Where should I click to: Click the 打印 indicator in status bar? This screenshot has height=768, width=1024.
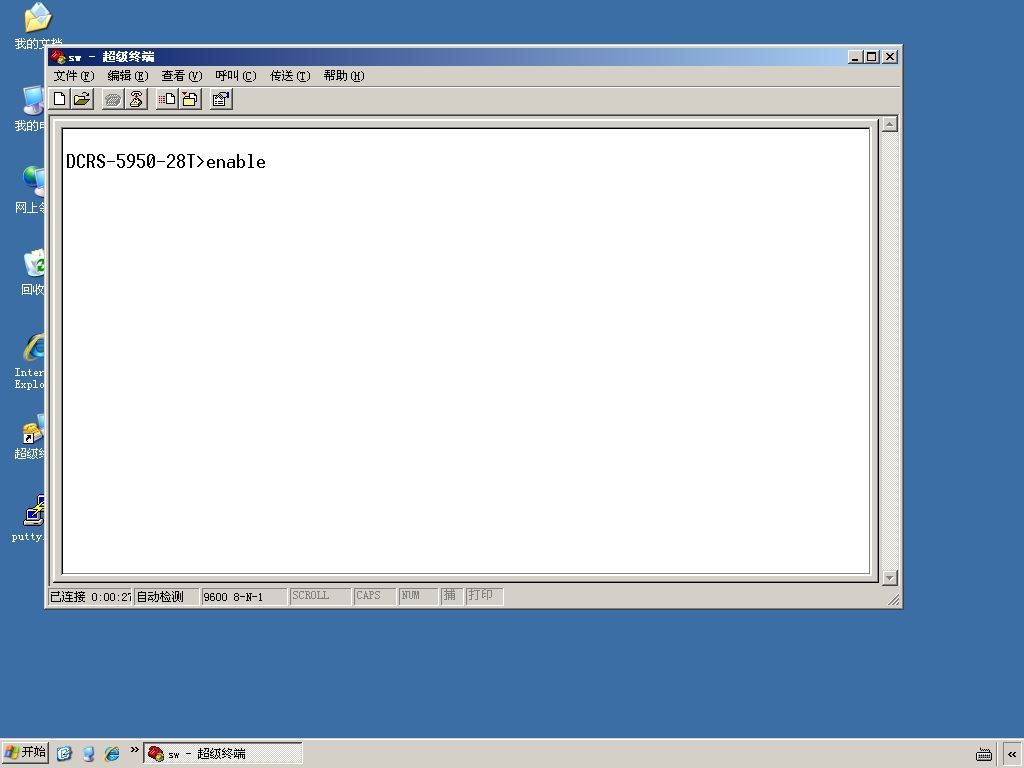pos(484,596)
